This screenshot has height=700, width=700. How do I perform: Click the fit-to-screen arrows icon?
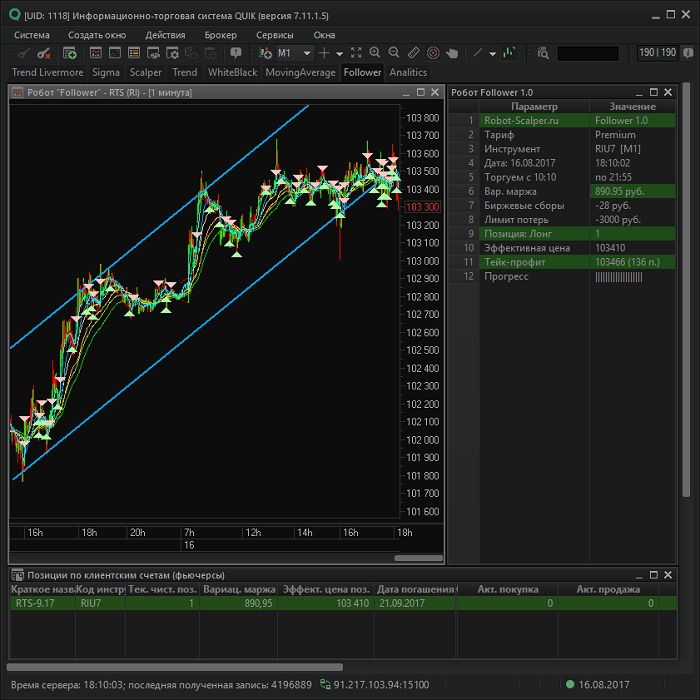356,53
